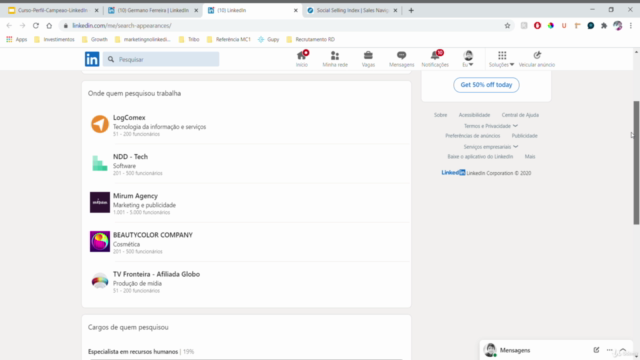Open the NDD - Tech company link
The height and width of the screenshot is (360, 640).
130,157
